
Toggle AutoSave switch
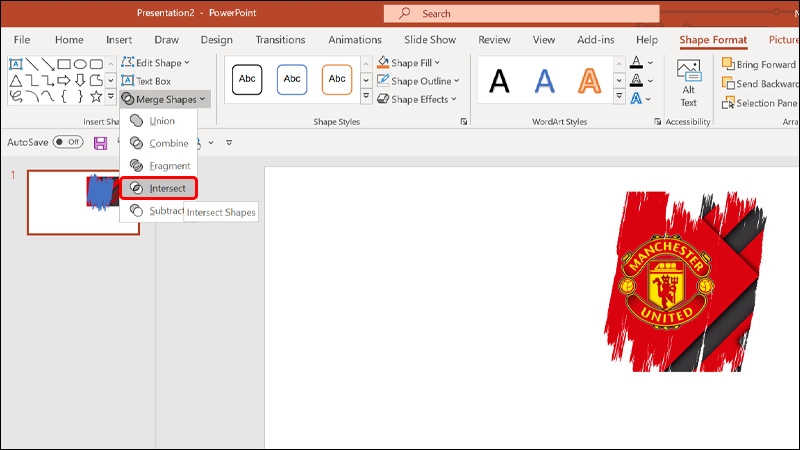68,142
